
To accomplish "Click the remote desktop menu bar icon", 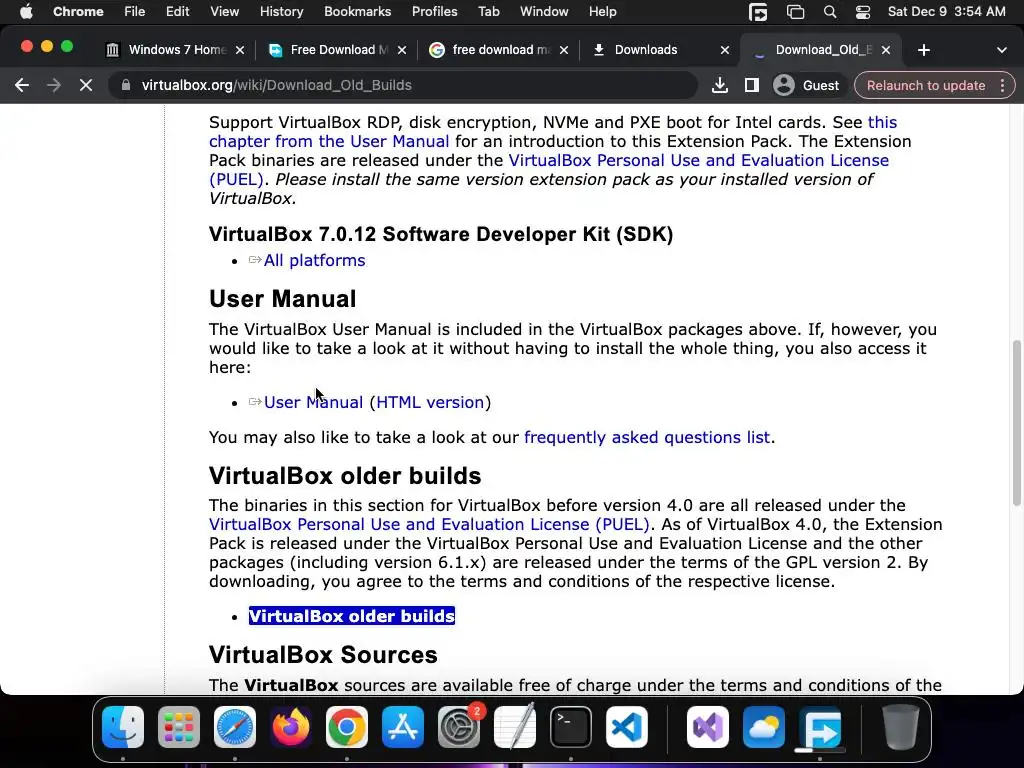I will coord(758,12).
